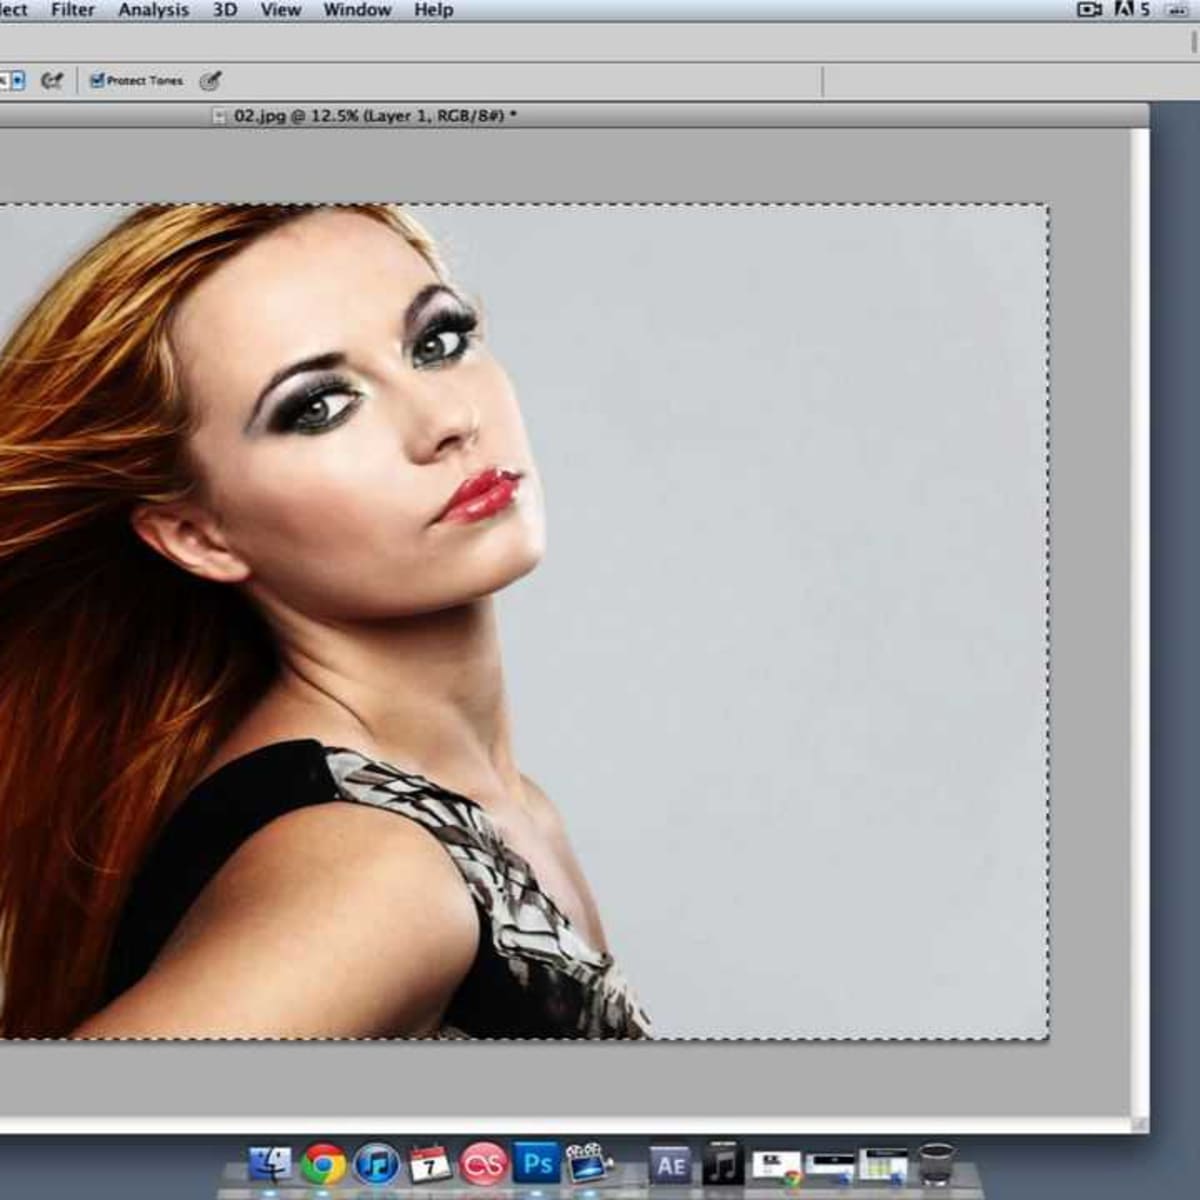Click the tablet pressure icon after Protect Tones
Viewport: 1200px width, 1200px height.
tap(210, 81)
